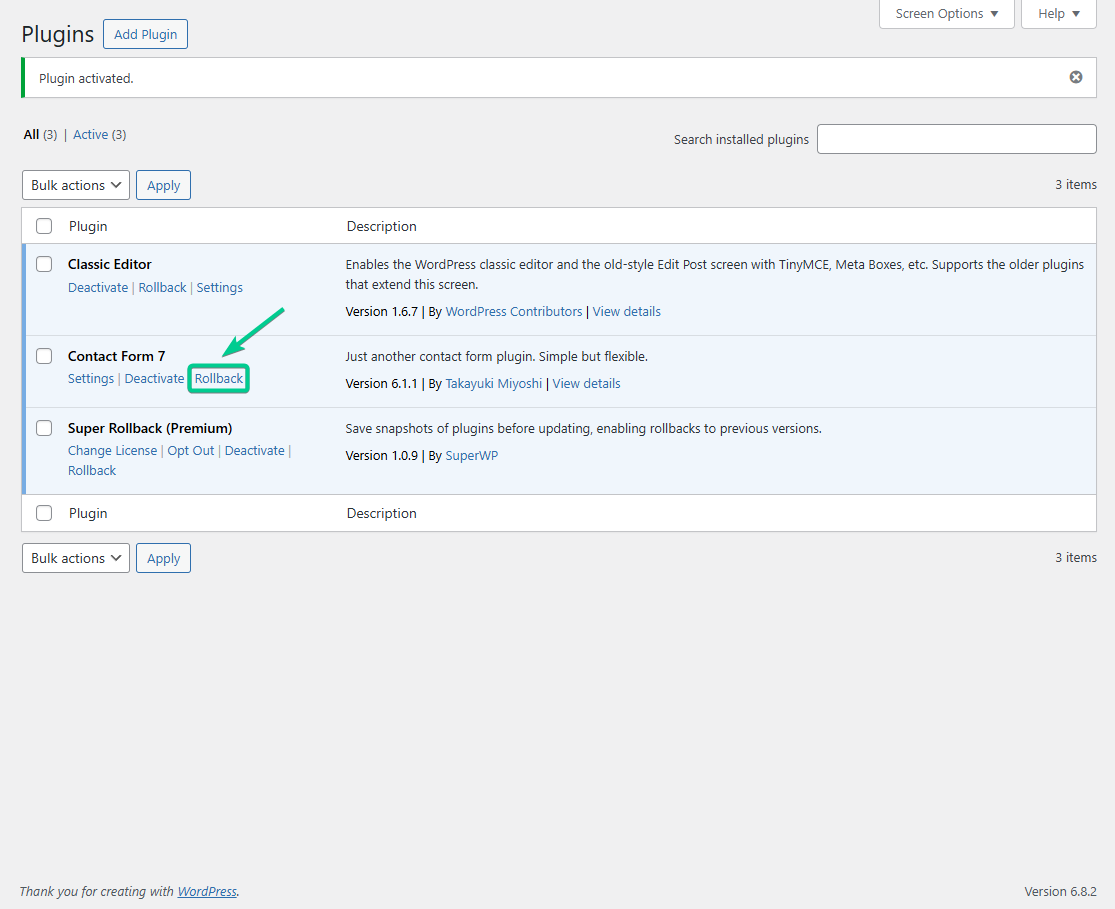Tick the Contact Form 7 checkbox
The image size is (1115, 909).
click(44, 356)
